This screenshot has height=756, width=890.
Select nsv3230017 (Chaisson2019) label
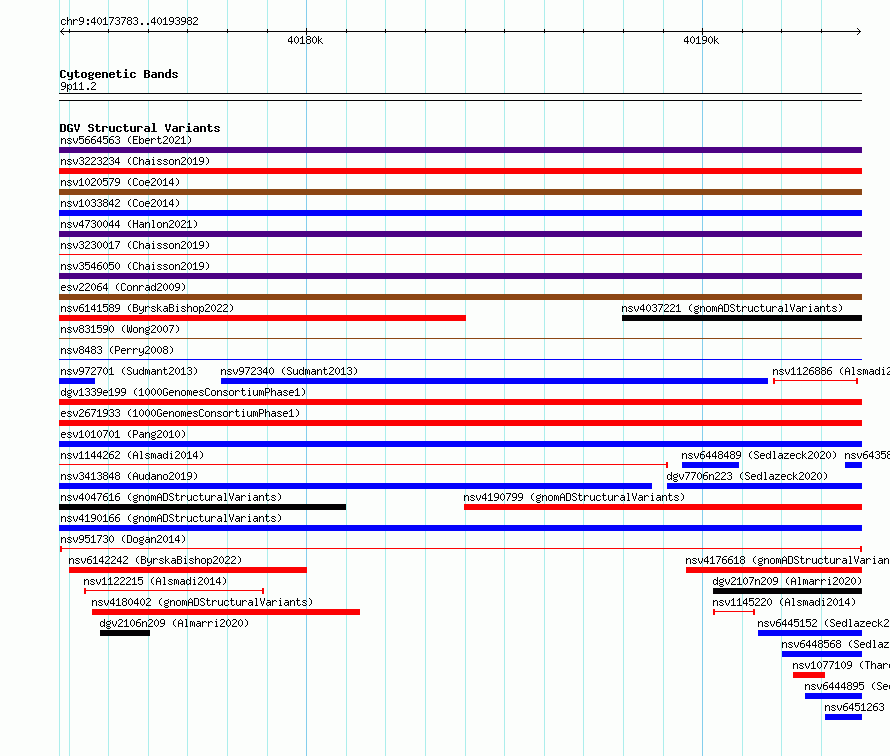click(x=135, y=245)
